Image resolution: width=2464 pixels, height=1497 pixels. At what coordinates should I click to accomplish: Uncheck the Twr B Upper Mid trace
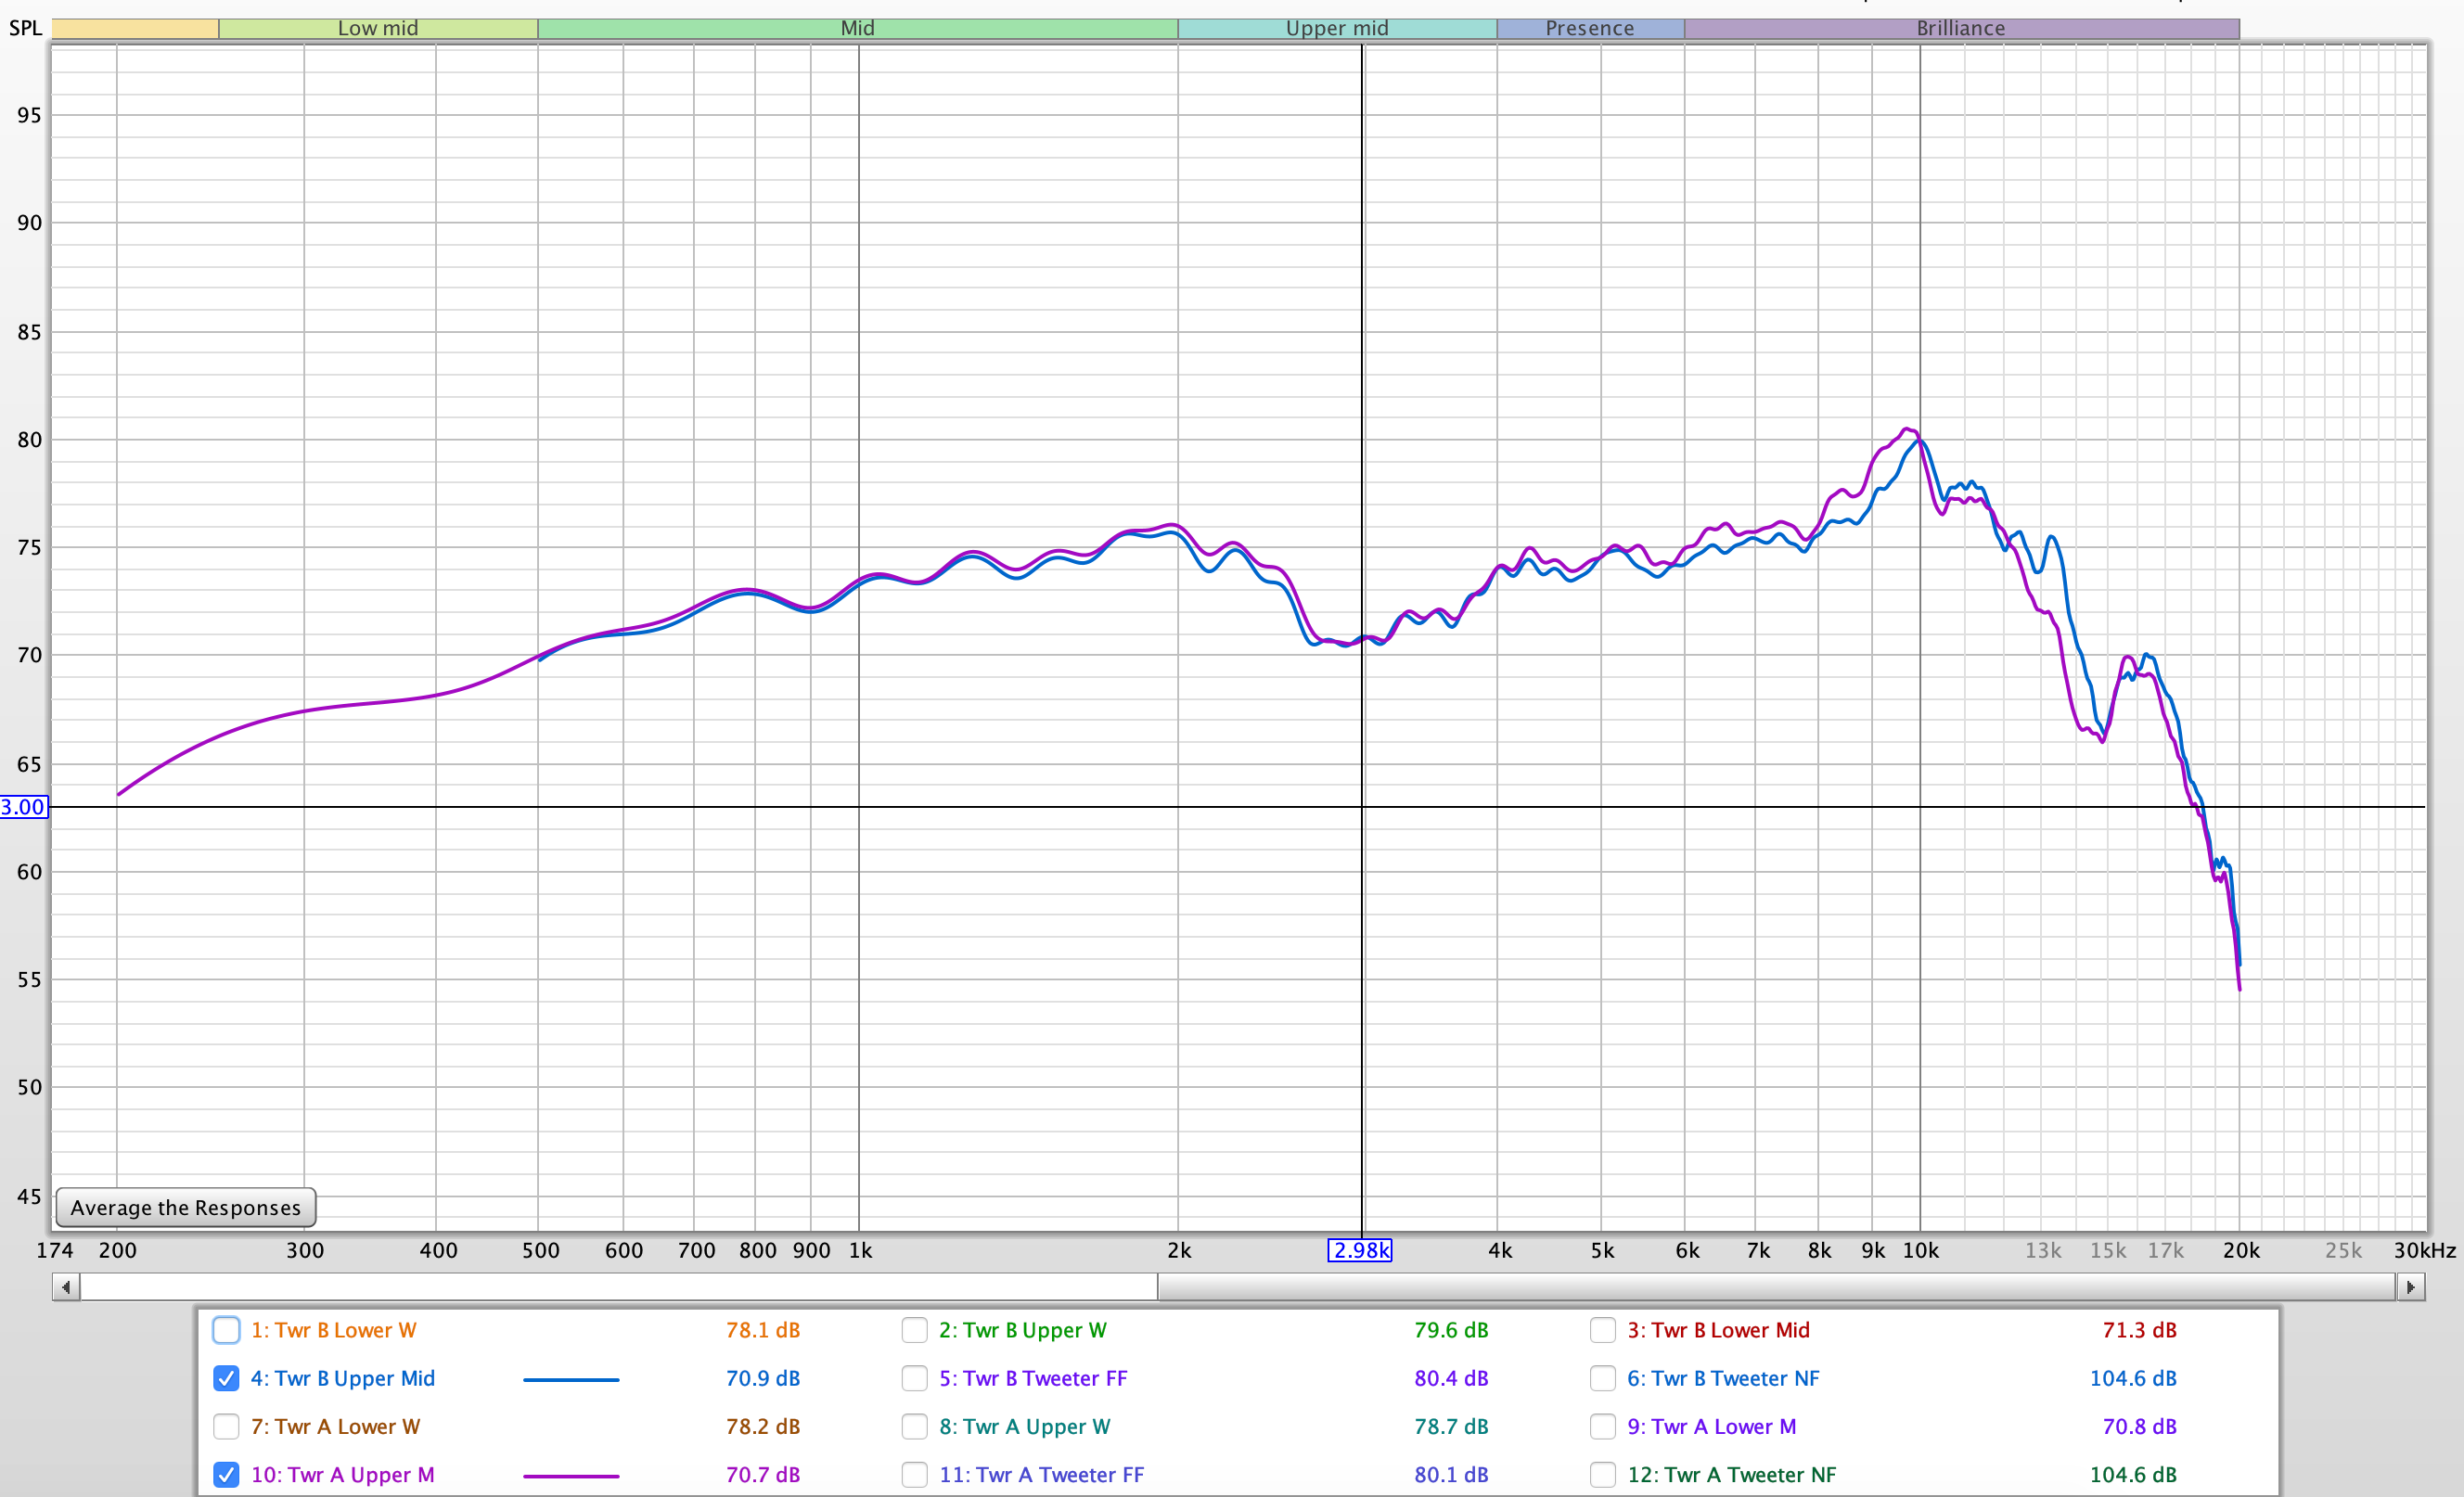click(x=226, y=1378)
